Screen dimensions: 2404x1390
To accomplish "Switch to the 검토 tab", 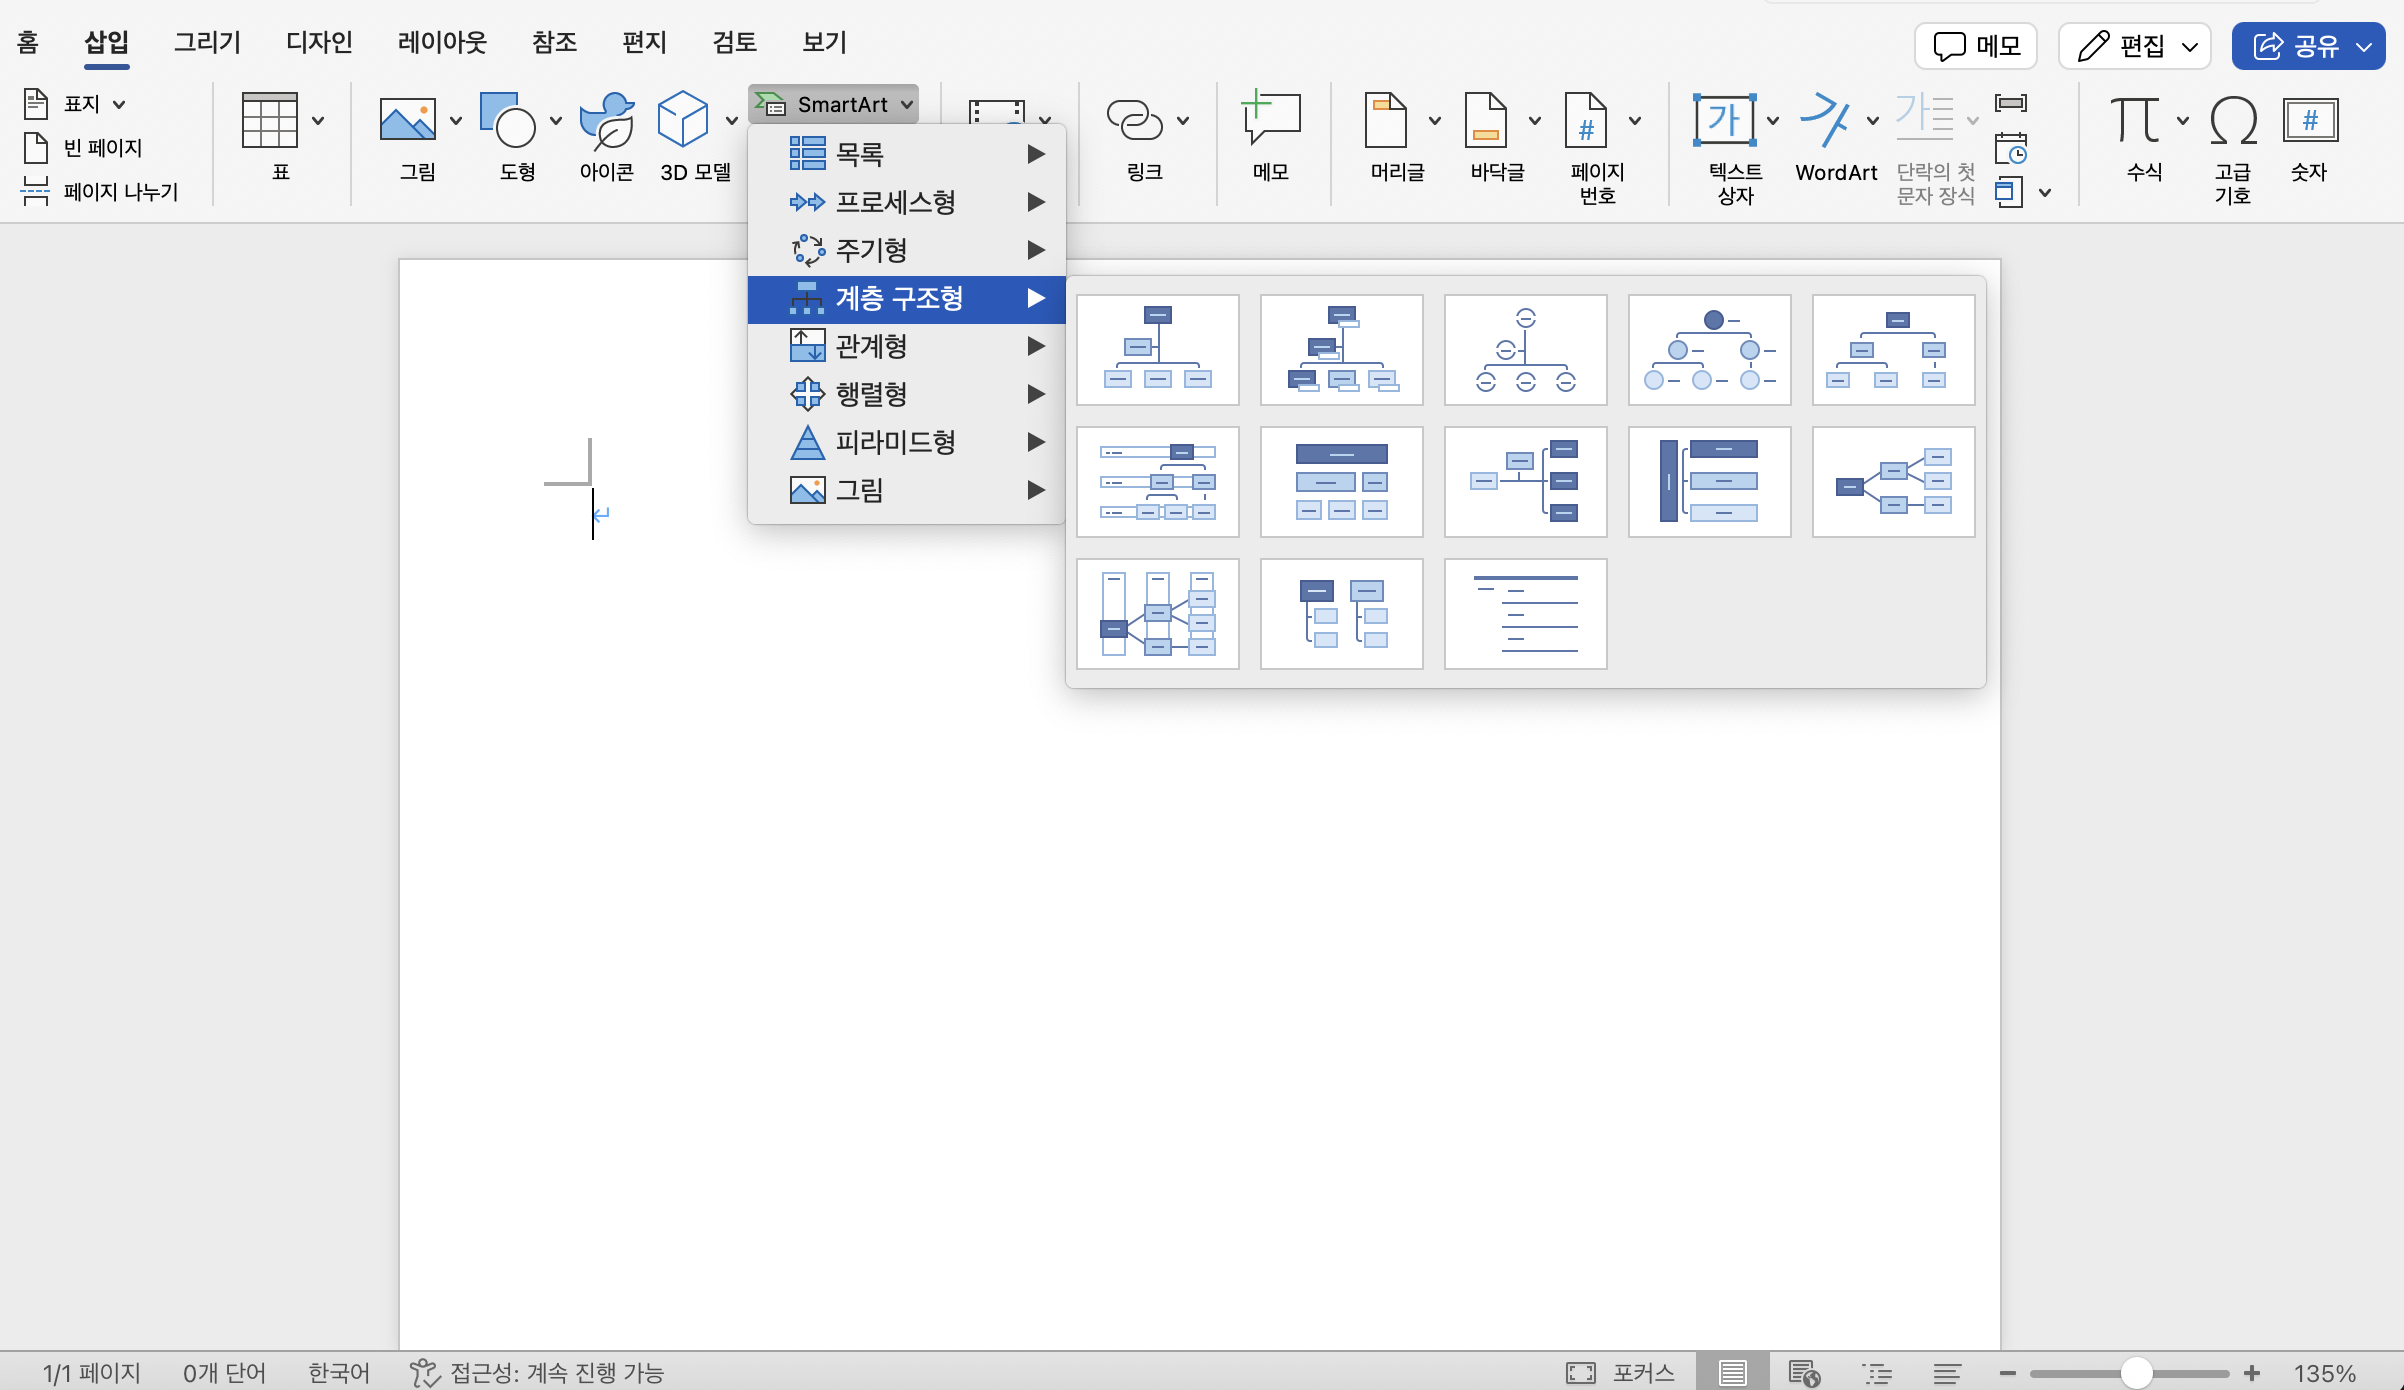I will 734,42.
